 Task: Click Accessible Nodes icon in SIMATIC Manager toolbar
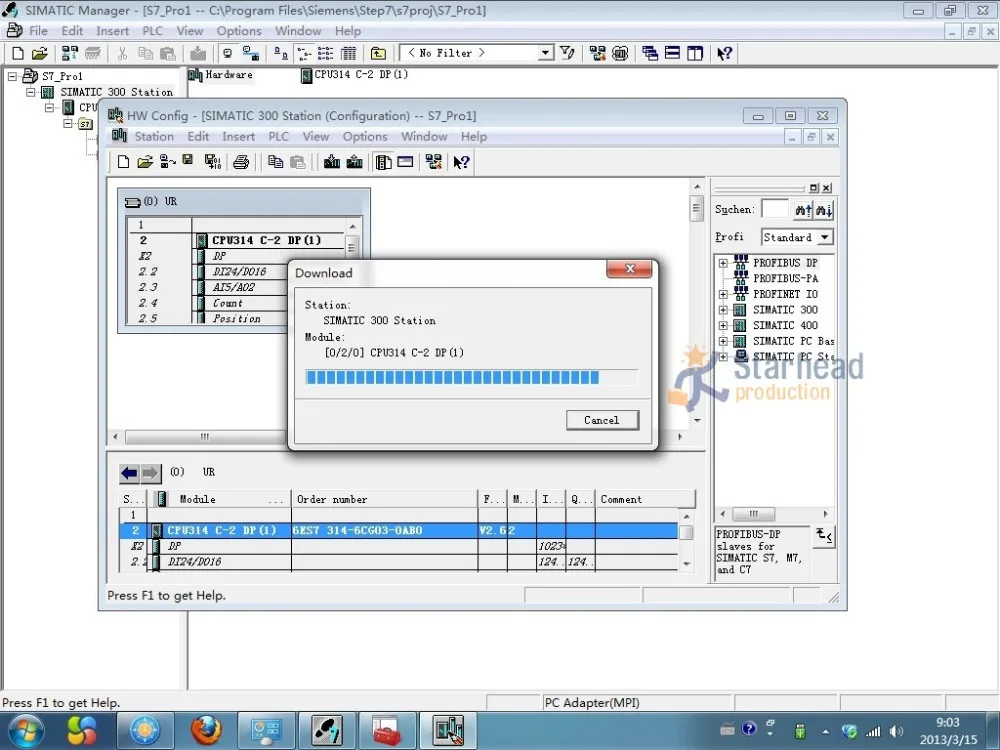(x=70, y=54)
